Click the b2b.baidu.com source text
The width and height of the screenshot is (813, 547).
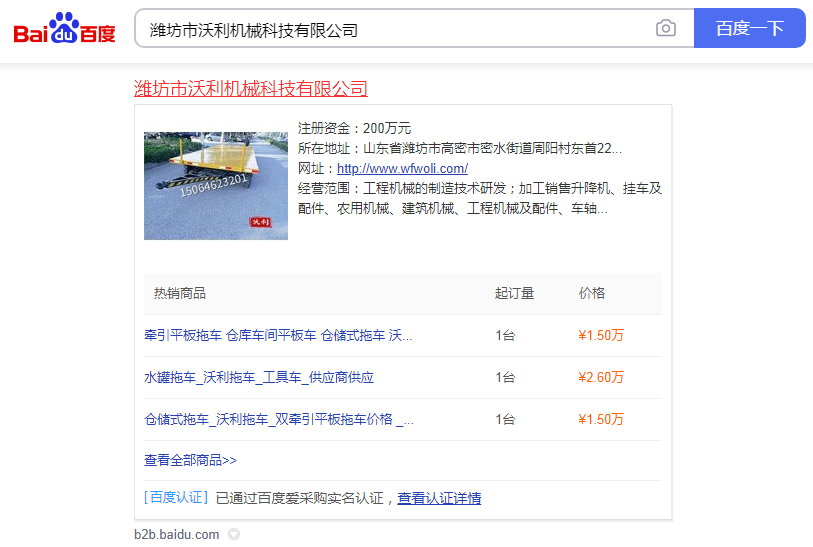[177, 535]
